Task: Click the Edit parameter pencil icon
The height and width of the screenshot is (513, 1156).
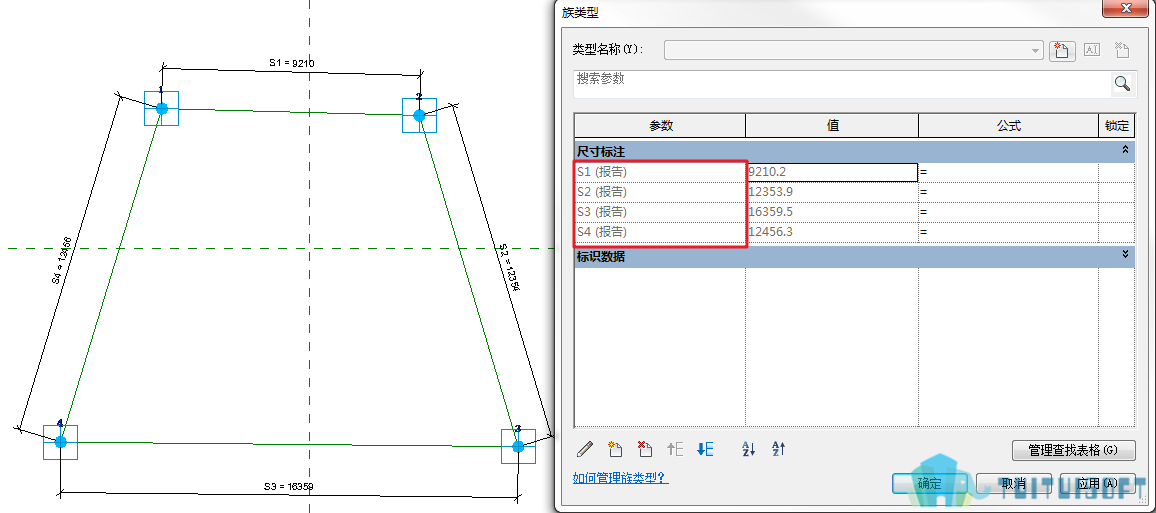Action: pyautogui.click(x=585, y=448)
